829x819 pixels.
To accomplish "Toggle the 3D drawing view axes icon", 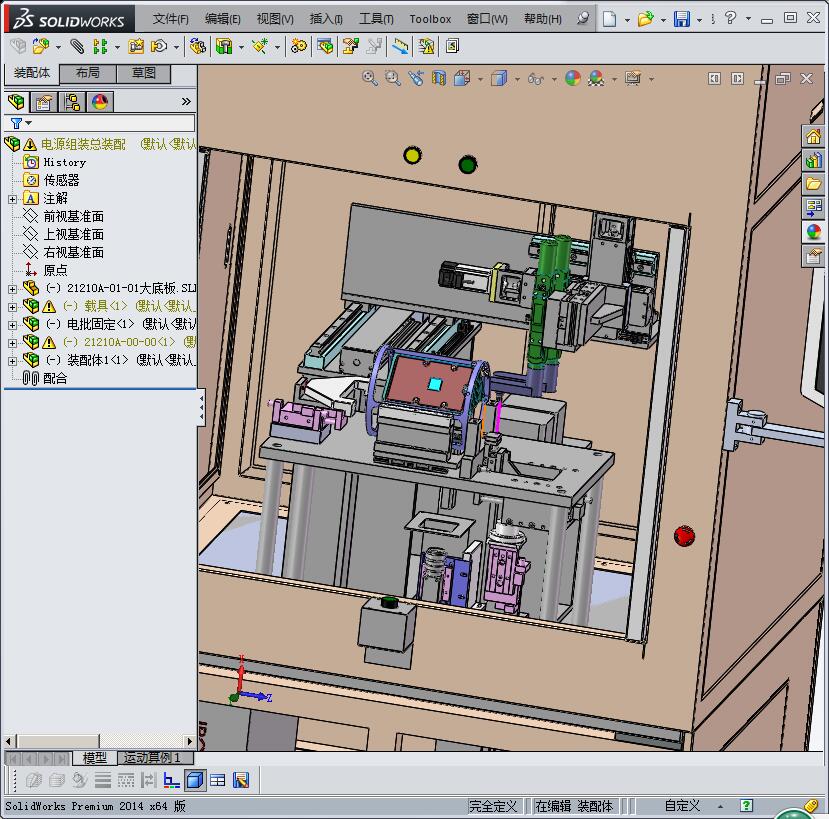I will [171, 780].
